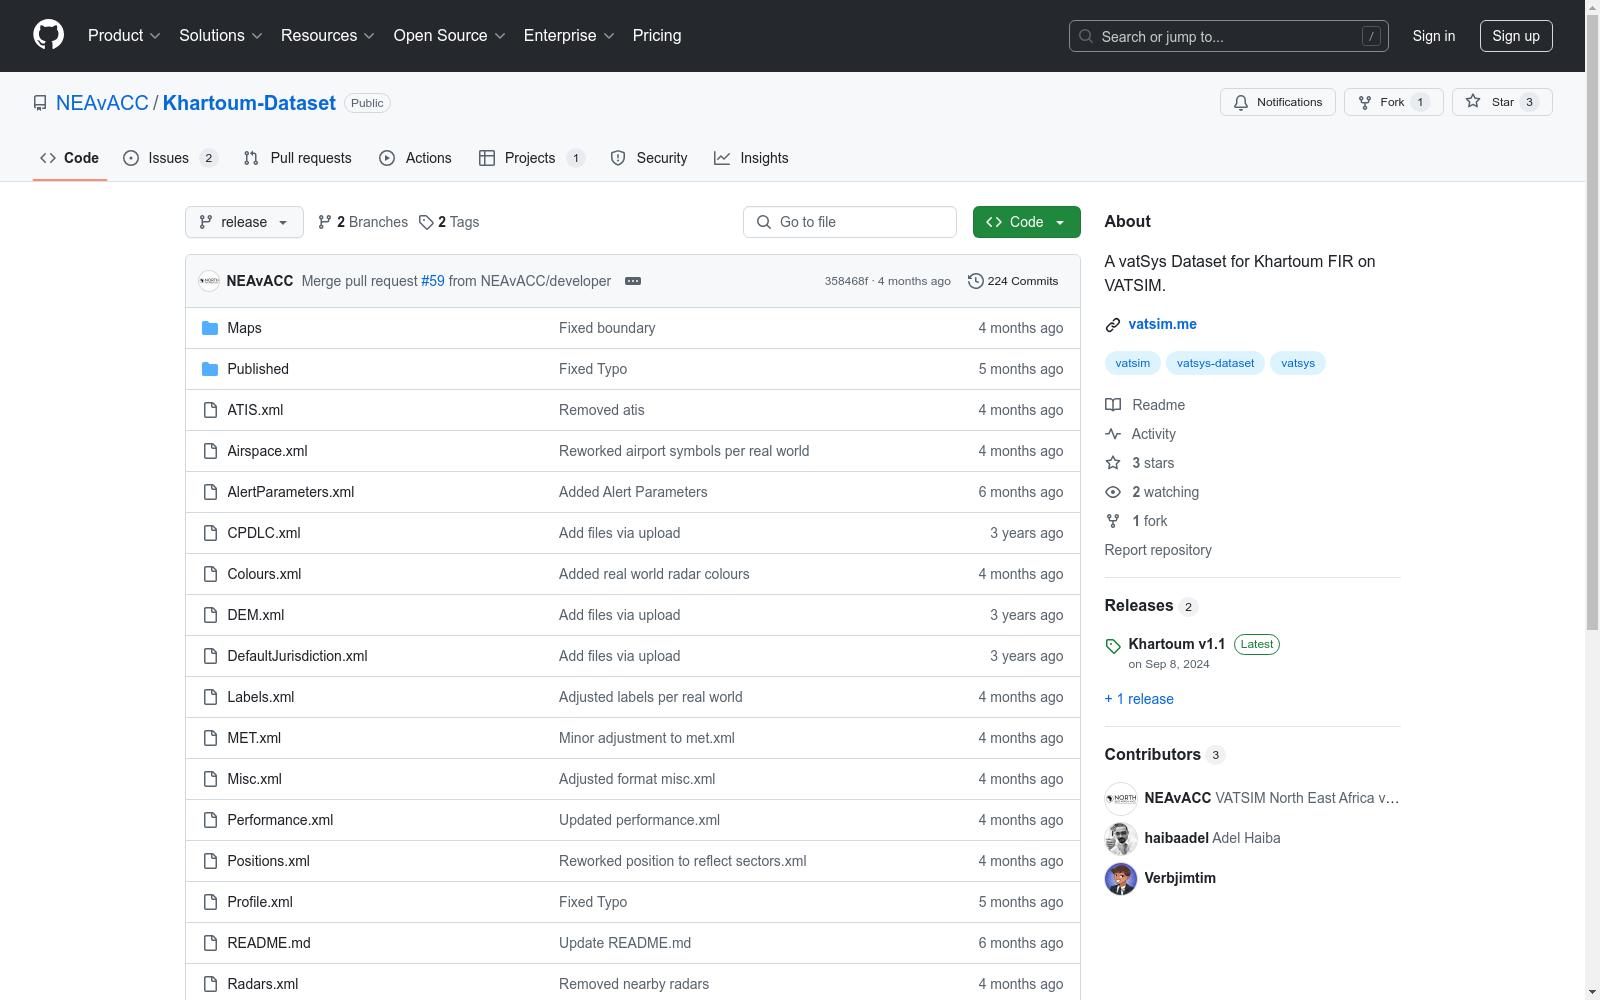Click the Khartoum-Dataset repository name
This screenshot has height=1000, width=1600.
tap(249, 103)
